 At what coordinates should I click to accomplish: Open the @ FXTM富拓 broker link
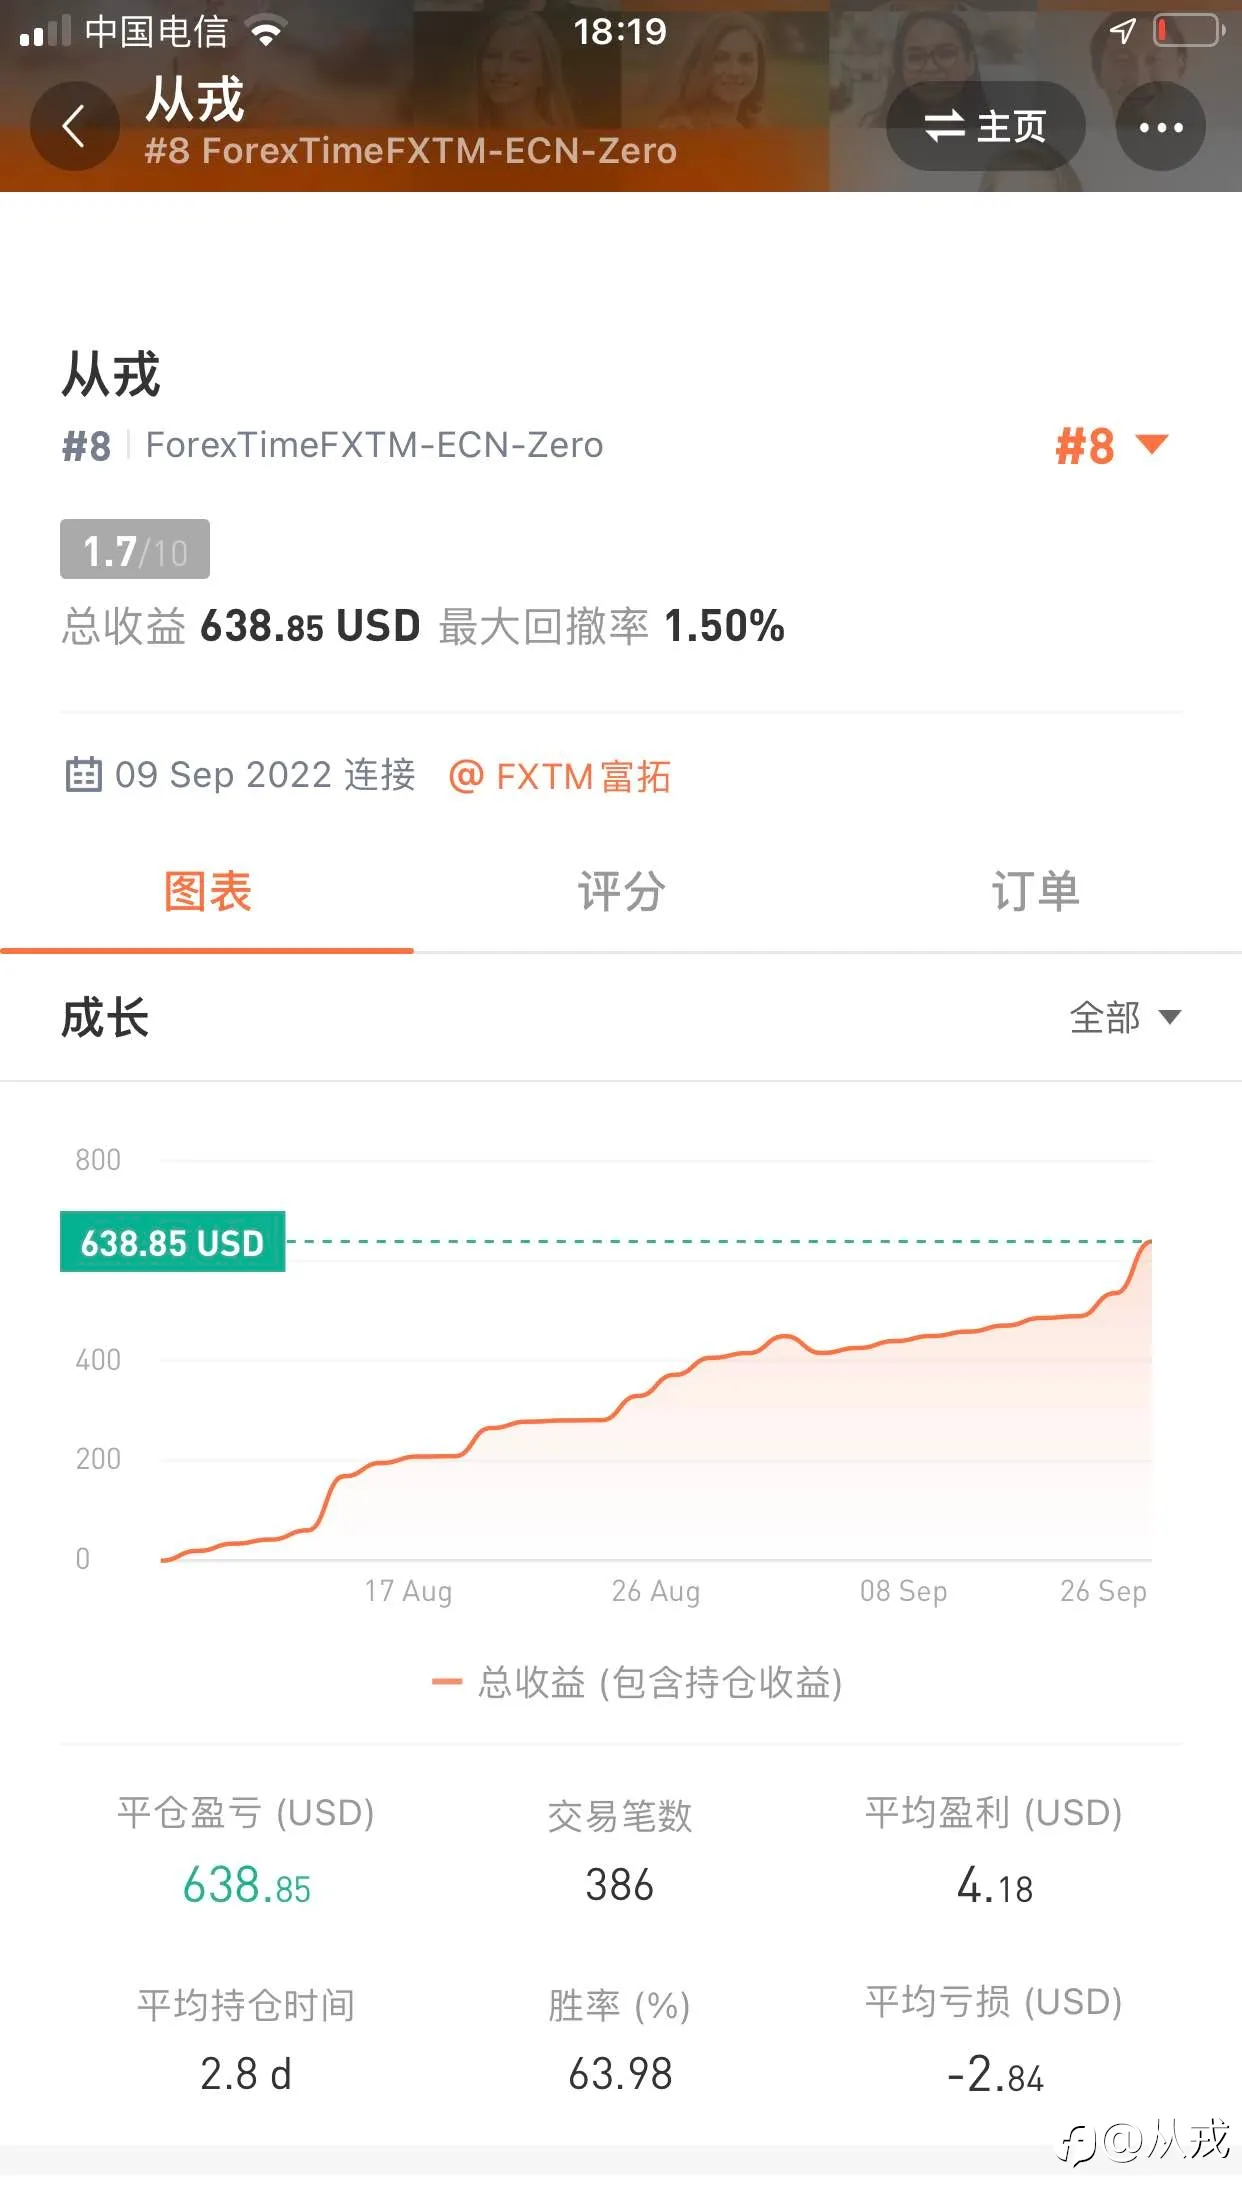click(559, 776)
